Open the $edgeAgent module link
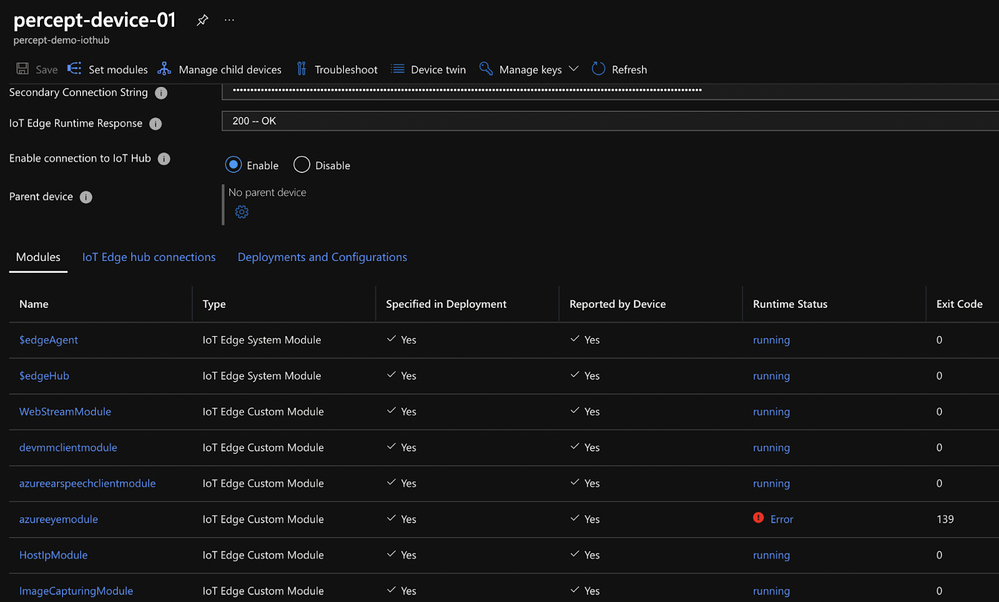The width and height of the screenshot is (999, 602). [49, 340]
